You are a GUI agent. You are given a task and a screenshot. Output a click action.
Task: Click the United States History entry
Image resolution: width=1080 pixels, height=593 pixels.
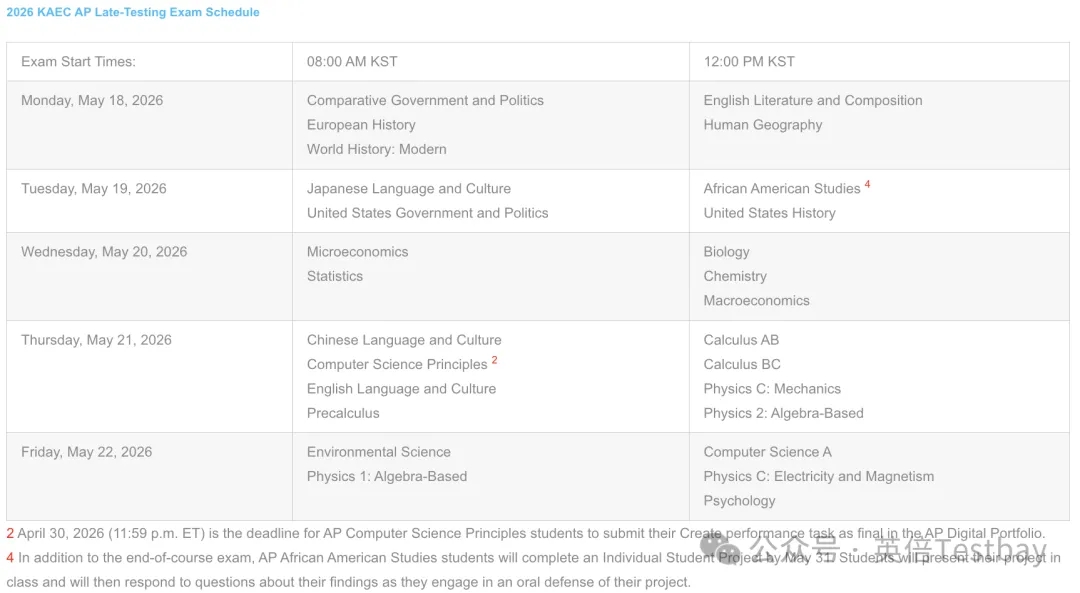click(x=769, y=213)
